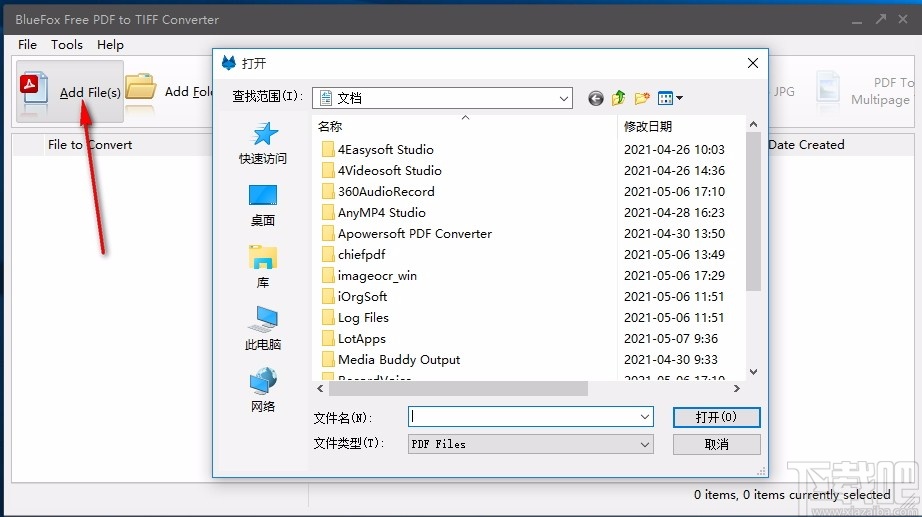Image resolution: width=922 pixels, height=517 pixels.
Task: Click the scroll right arrow in file list
Action: [x=736, y=388]
